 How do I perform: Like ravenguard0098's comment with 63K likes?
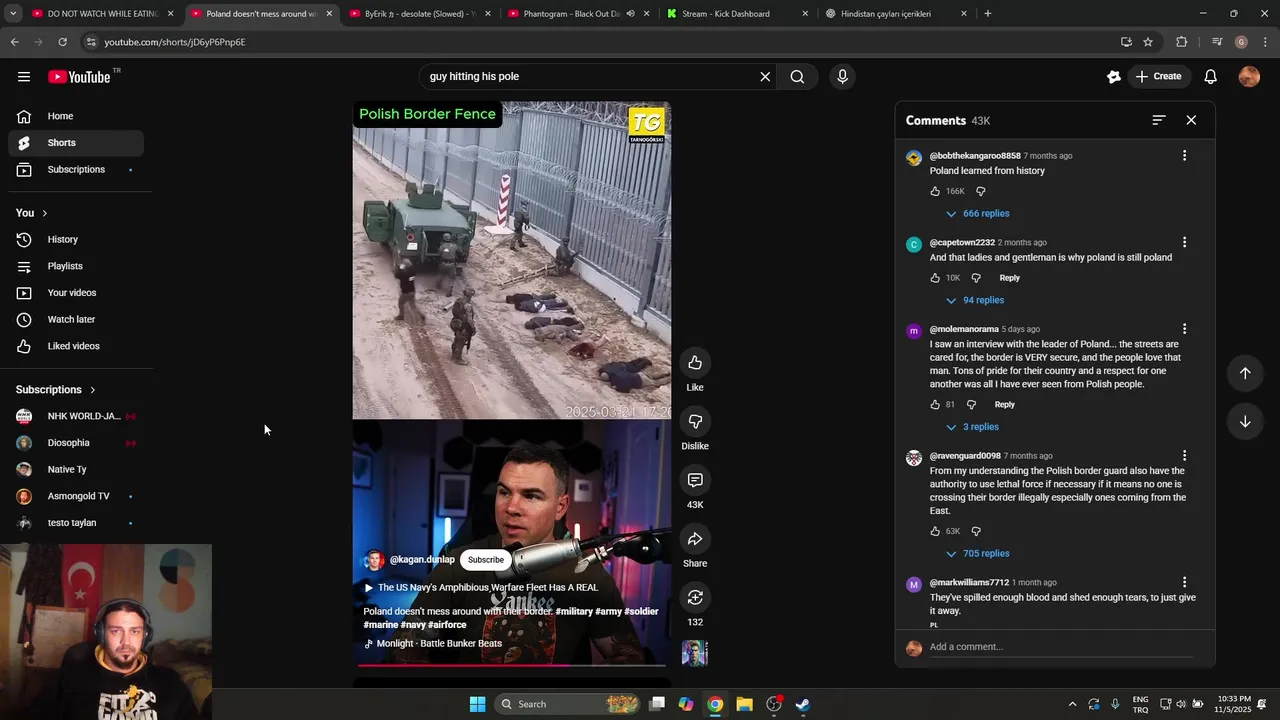pyautogui.click(x=935, y=532)
